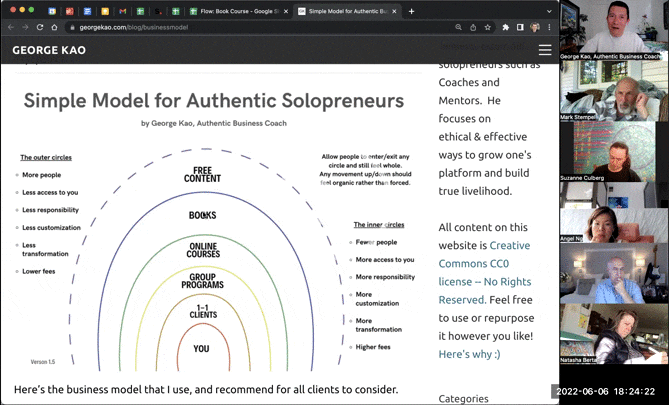669x405 pixels.
Task: Click the GROUP PROGRAMS circle label
Action: pyautogui.click(x=203, y=281)
